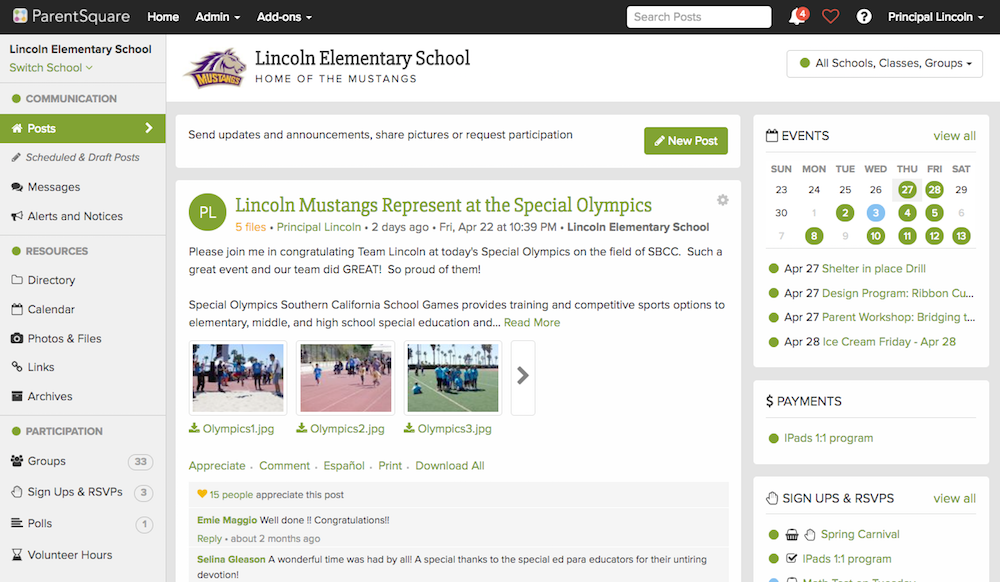The width and height of the screenshot is (1000, 582).
Task: Click the Mustangs school logo
Action: tap(216, 68)
